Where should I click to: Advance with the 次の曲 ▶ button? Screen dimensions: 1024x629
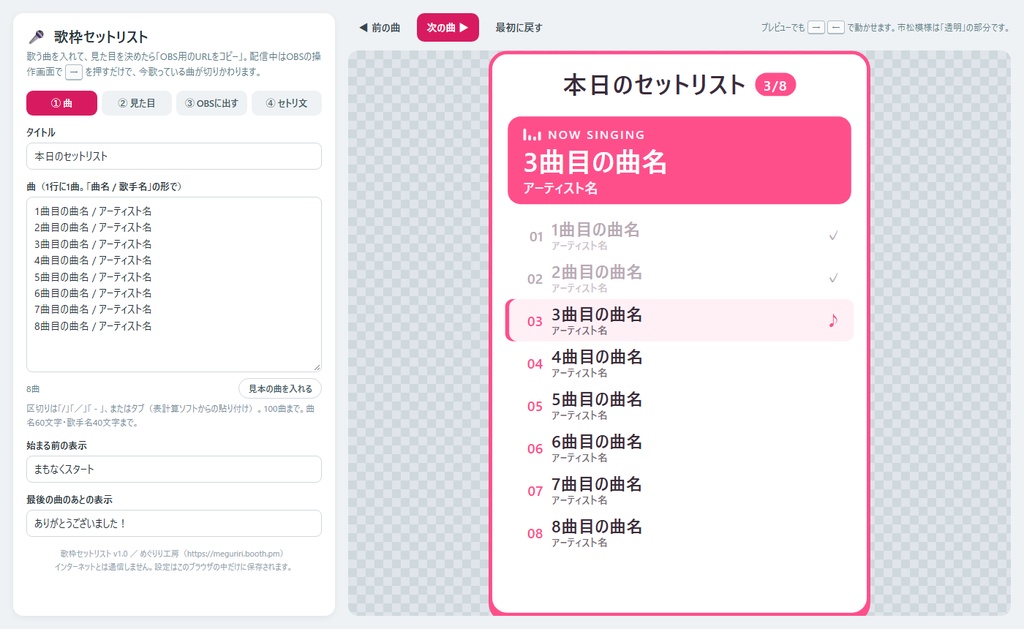pos(448,27)
